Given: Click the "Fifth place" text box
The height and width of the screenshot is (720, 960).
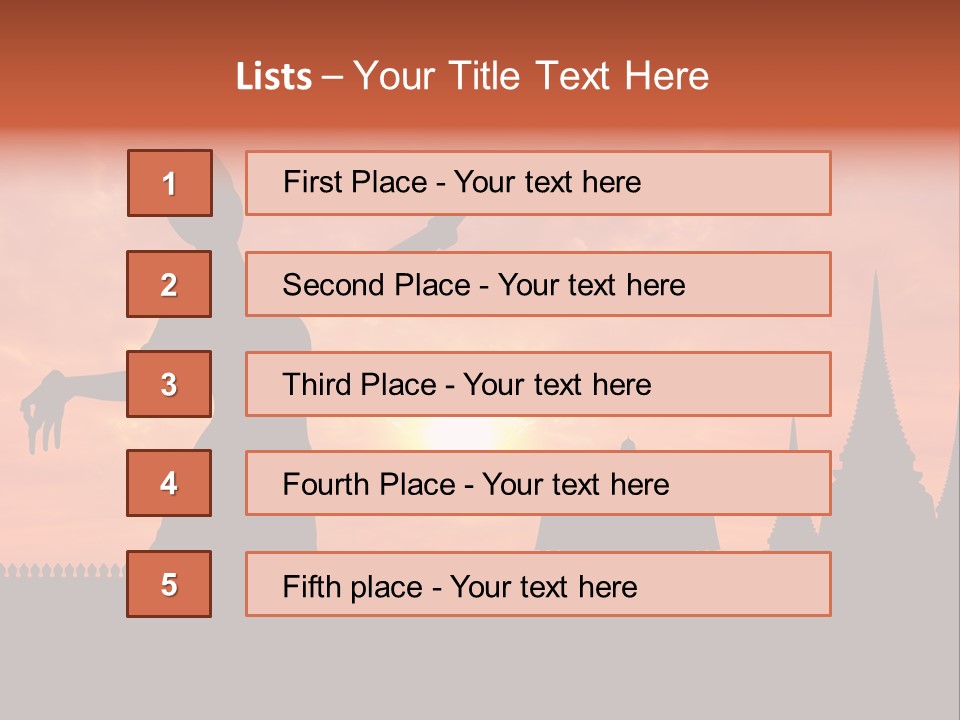Looking at the screenshot, I should (538, 584).
